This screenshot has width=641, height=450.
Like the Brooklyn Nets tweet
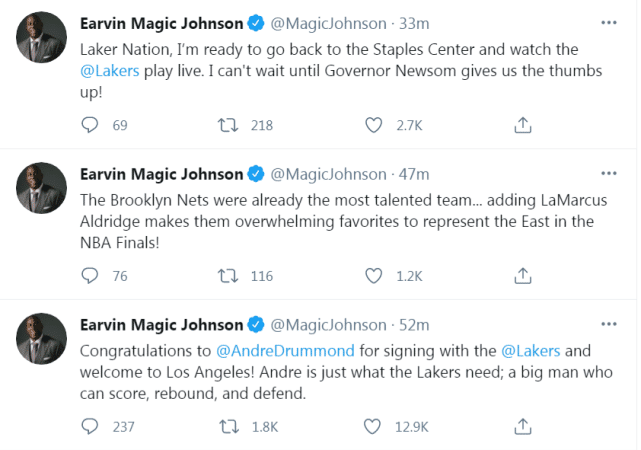tap(374, 276)
